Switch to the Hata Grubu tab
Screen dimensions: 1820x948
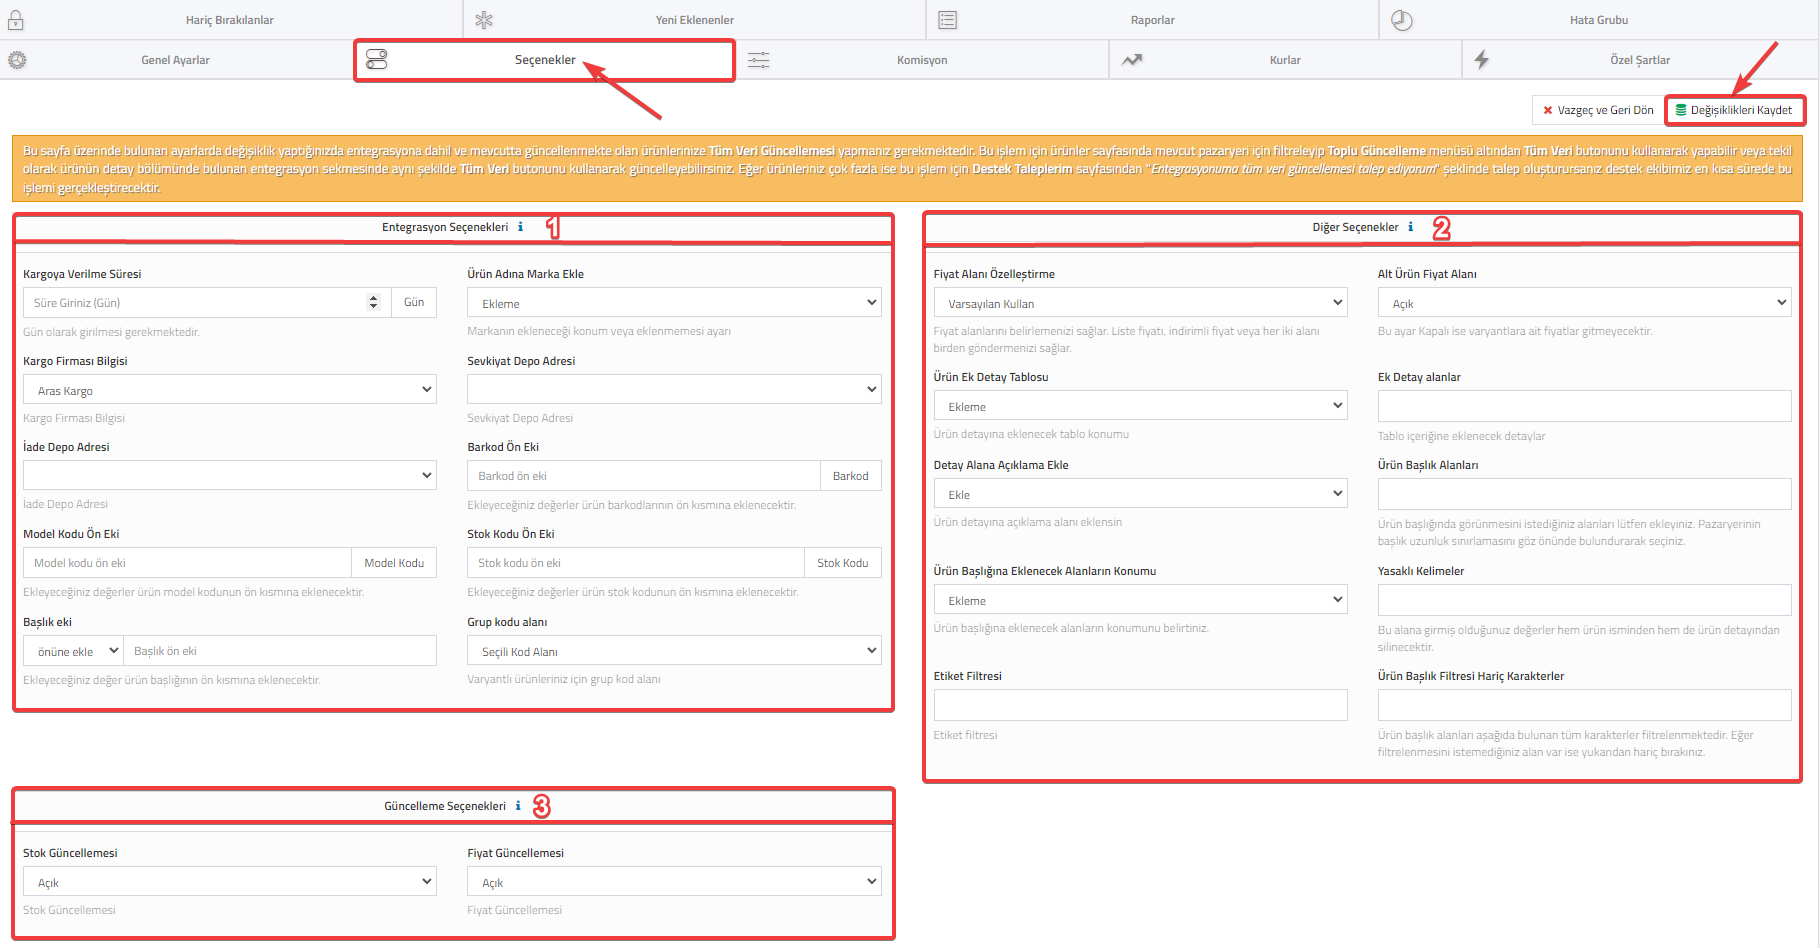point(1598,20)
